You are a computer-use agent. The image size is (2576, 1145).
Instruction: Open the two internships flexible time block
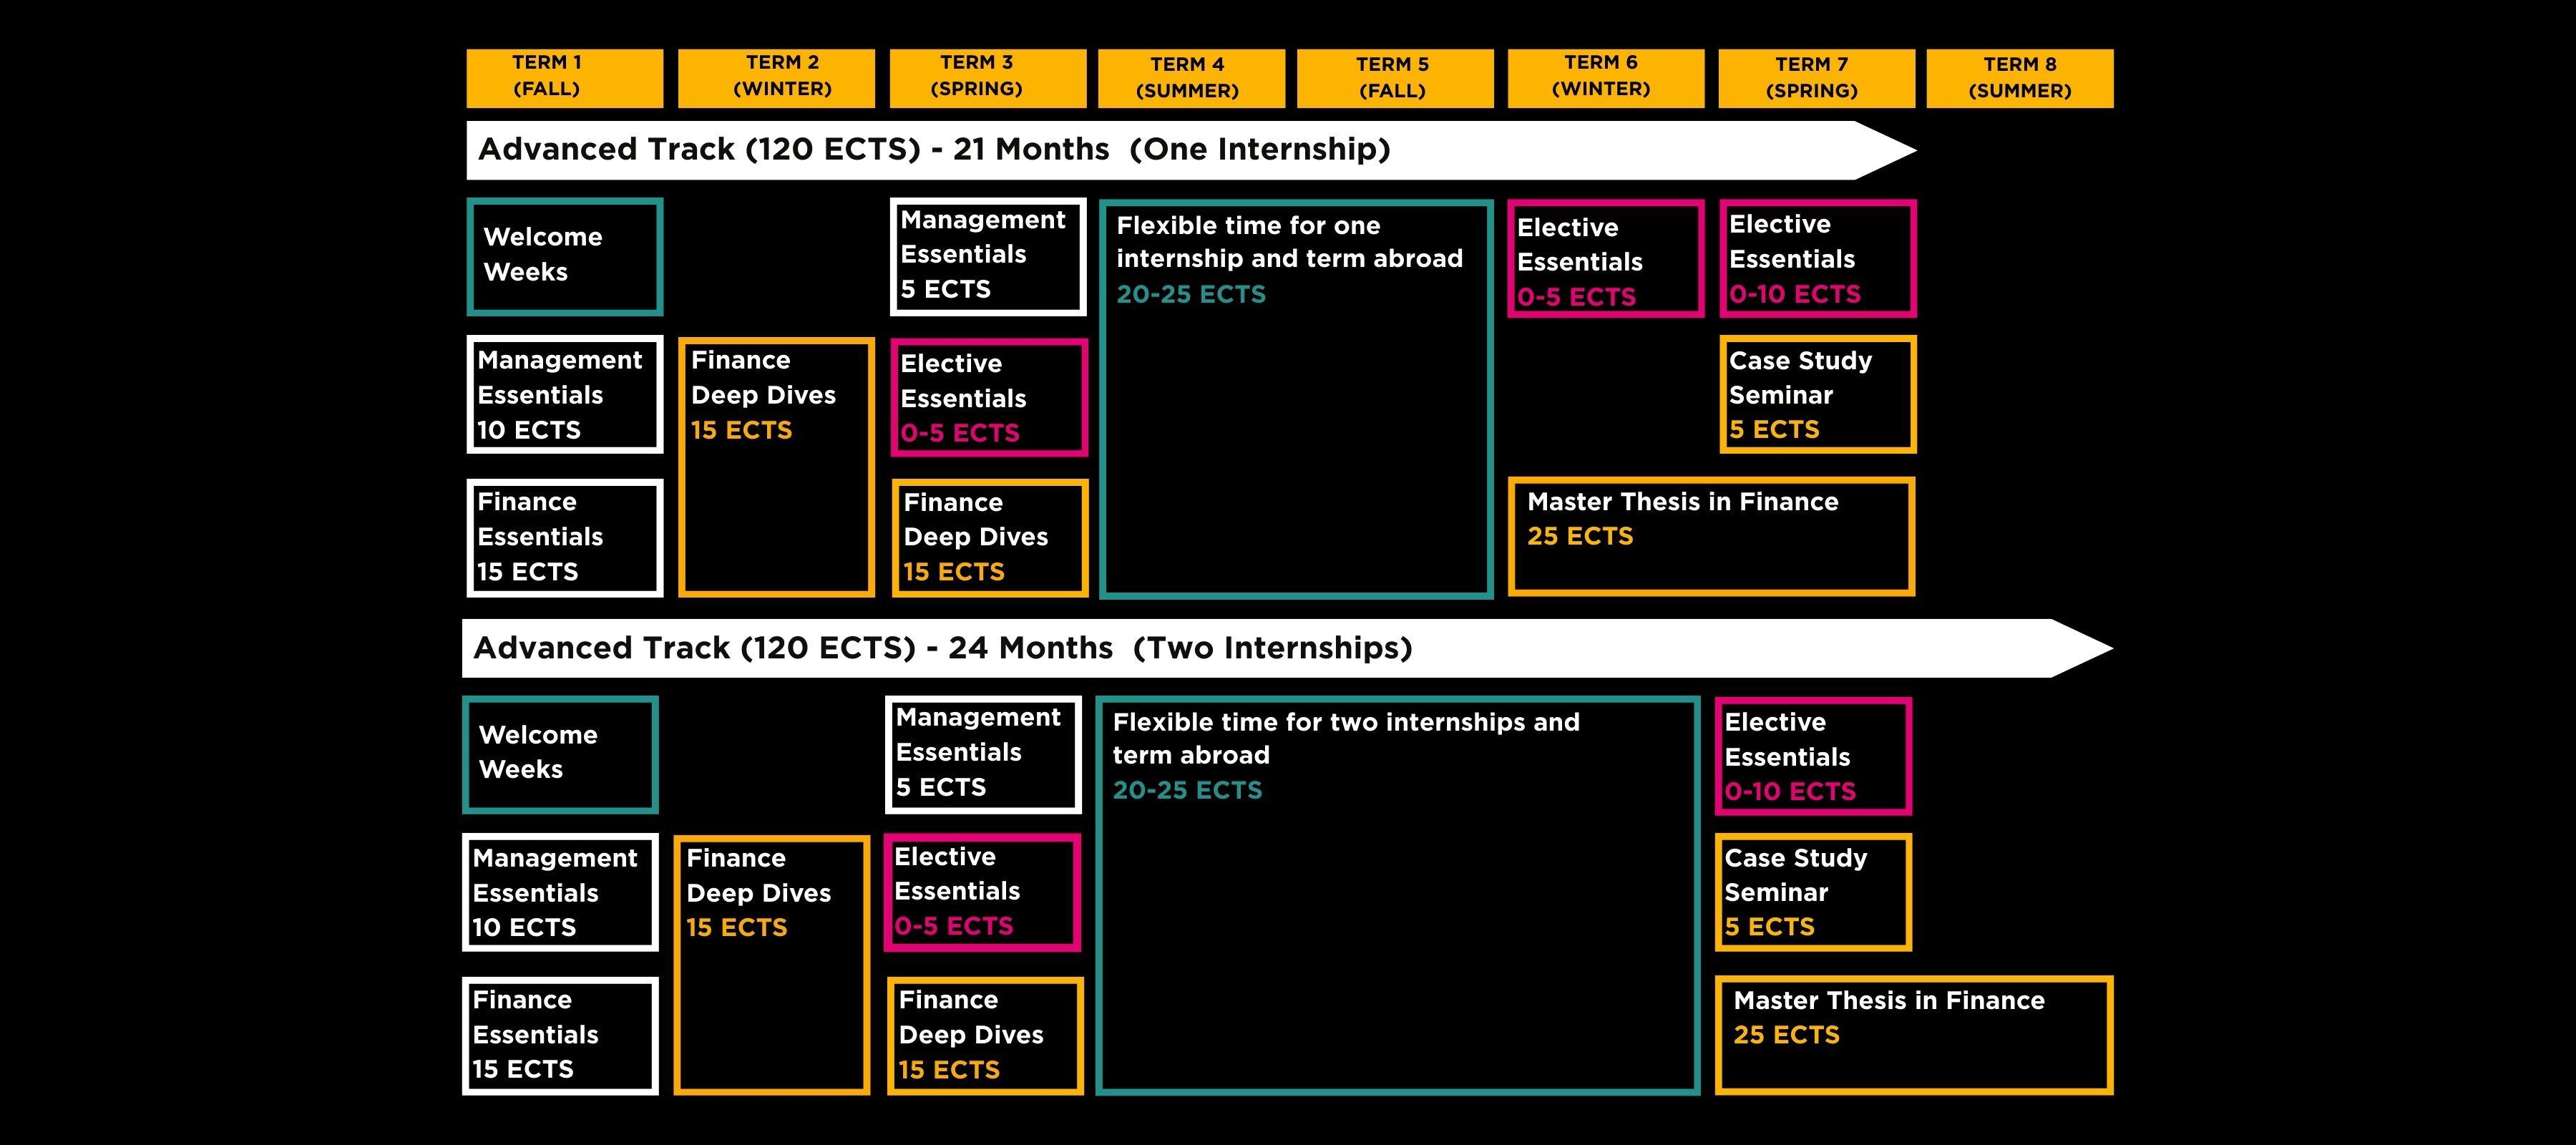click(1400, 890)
